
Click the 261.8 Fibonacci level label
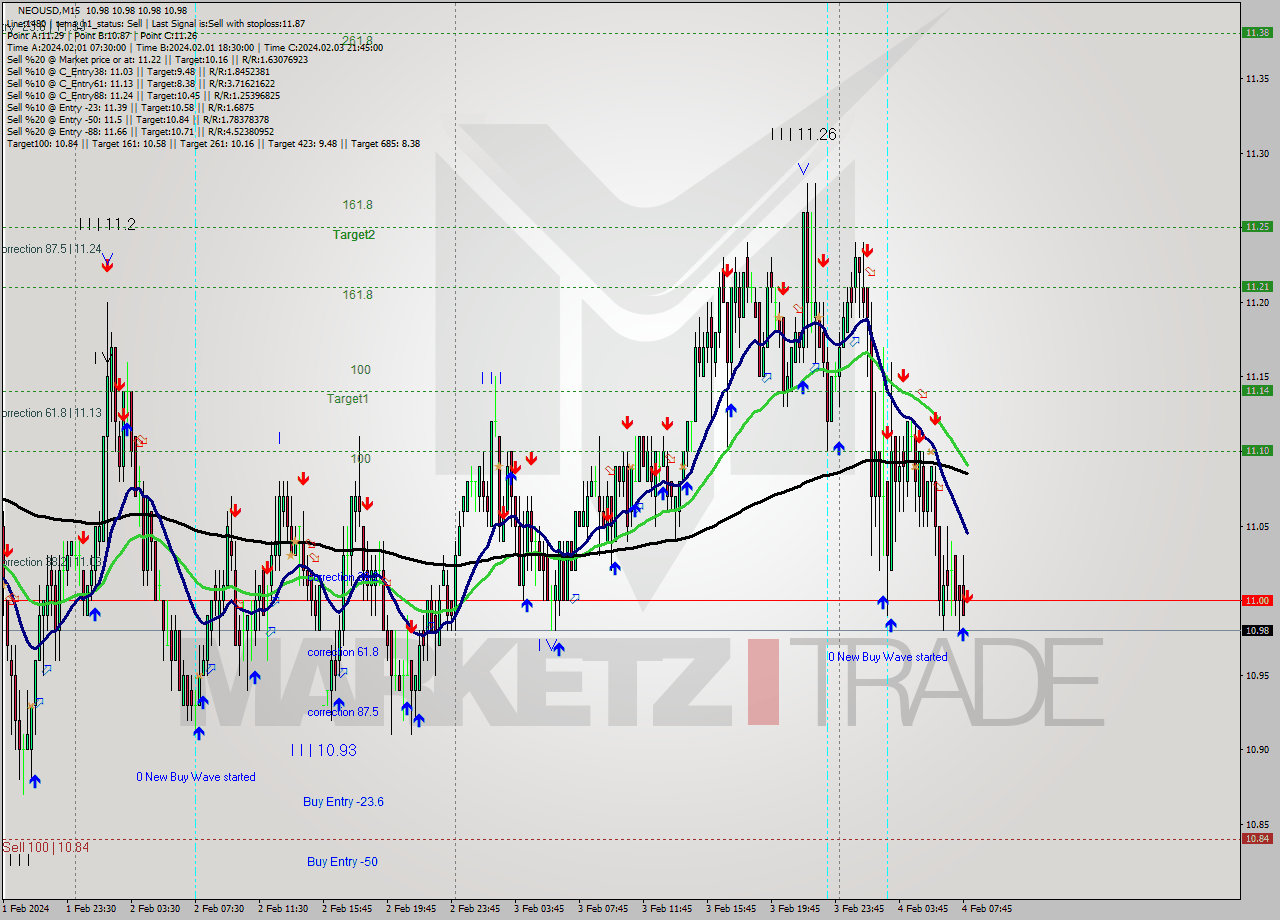357,40
